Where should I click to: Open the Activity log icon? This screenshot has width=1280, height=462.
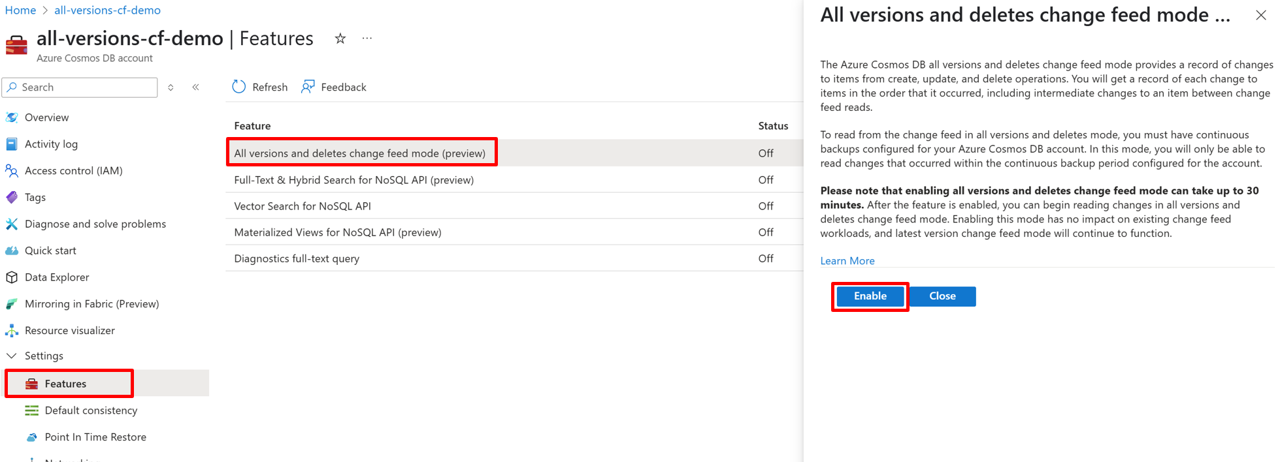[12, 144]
